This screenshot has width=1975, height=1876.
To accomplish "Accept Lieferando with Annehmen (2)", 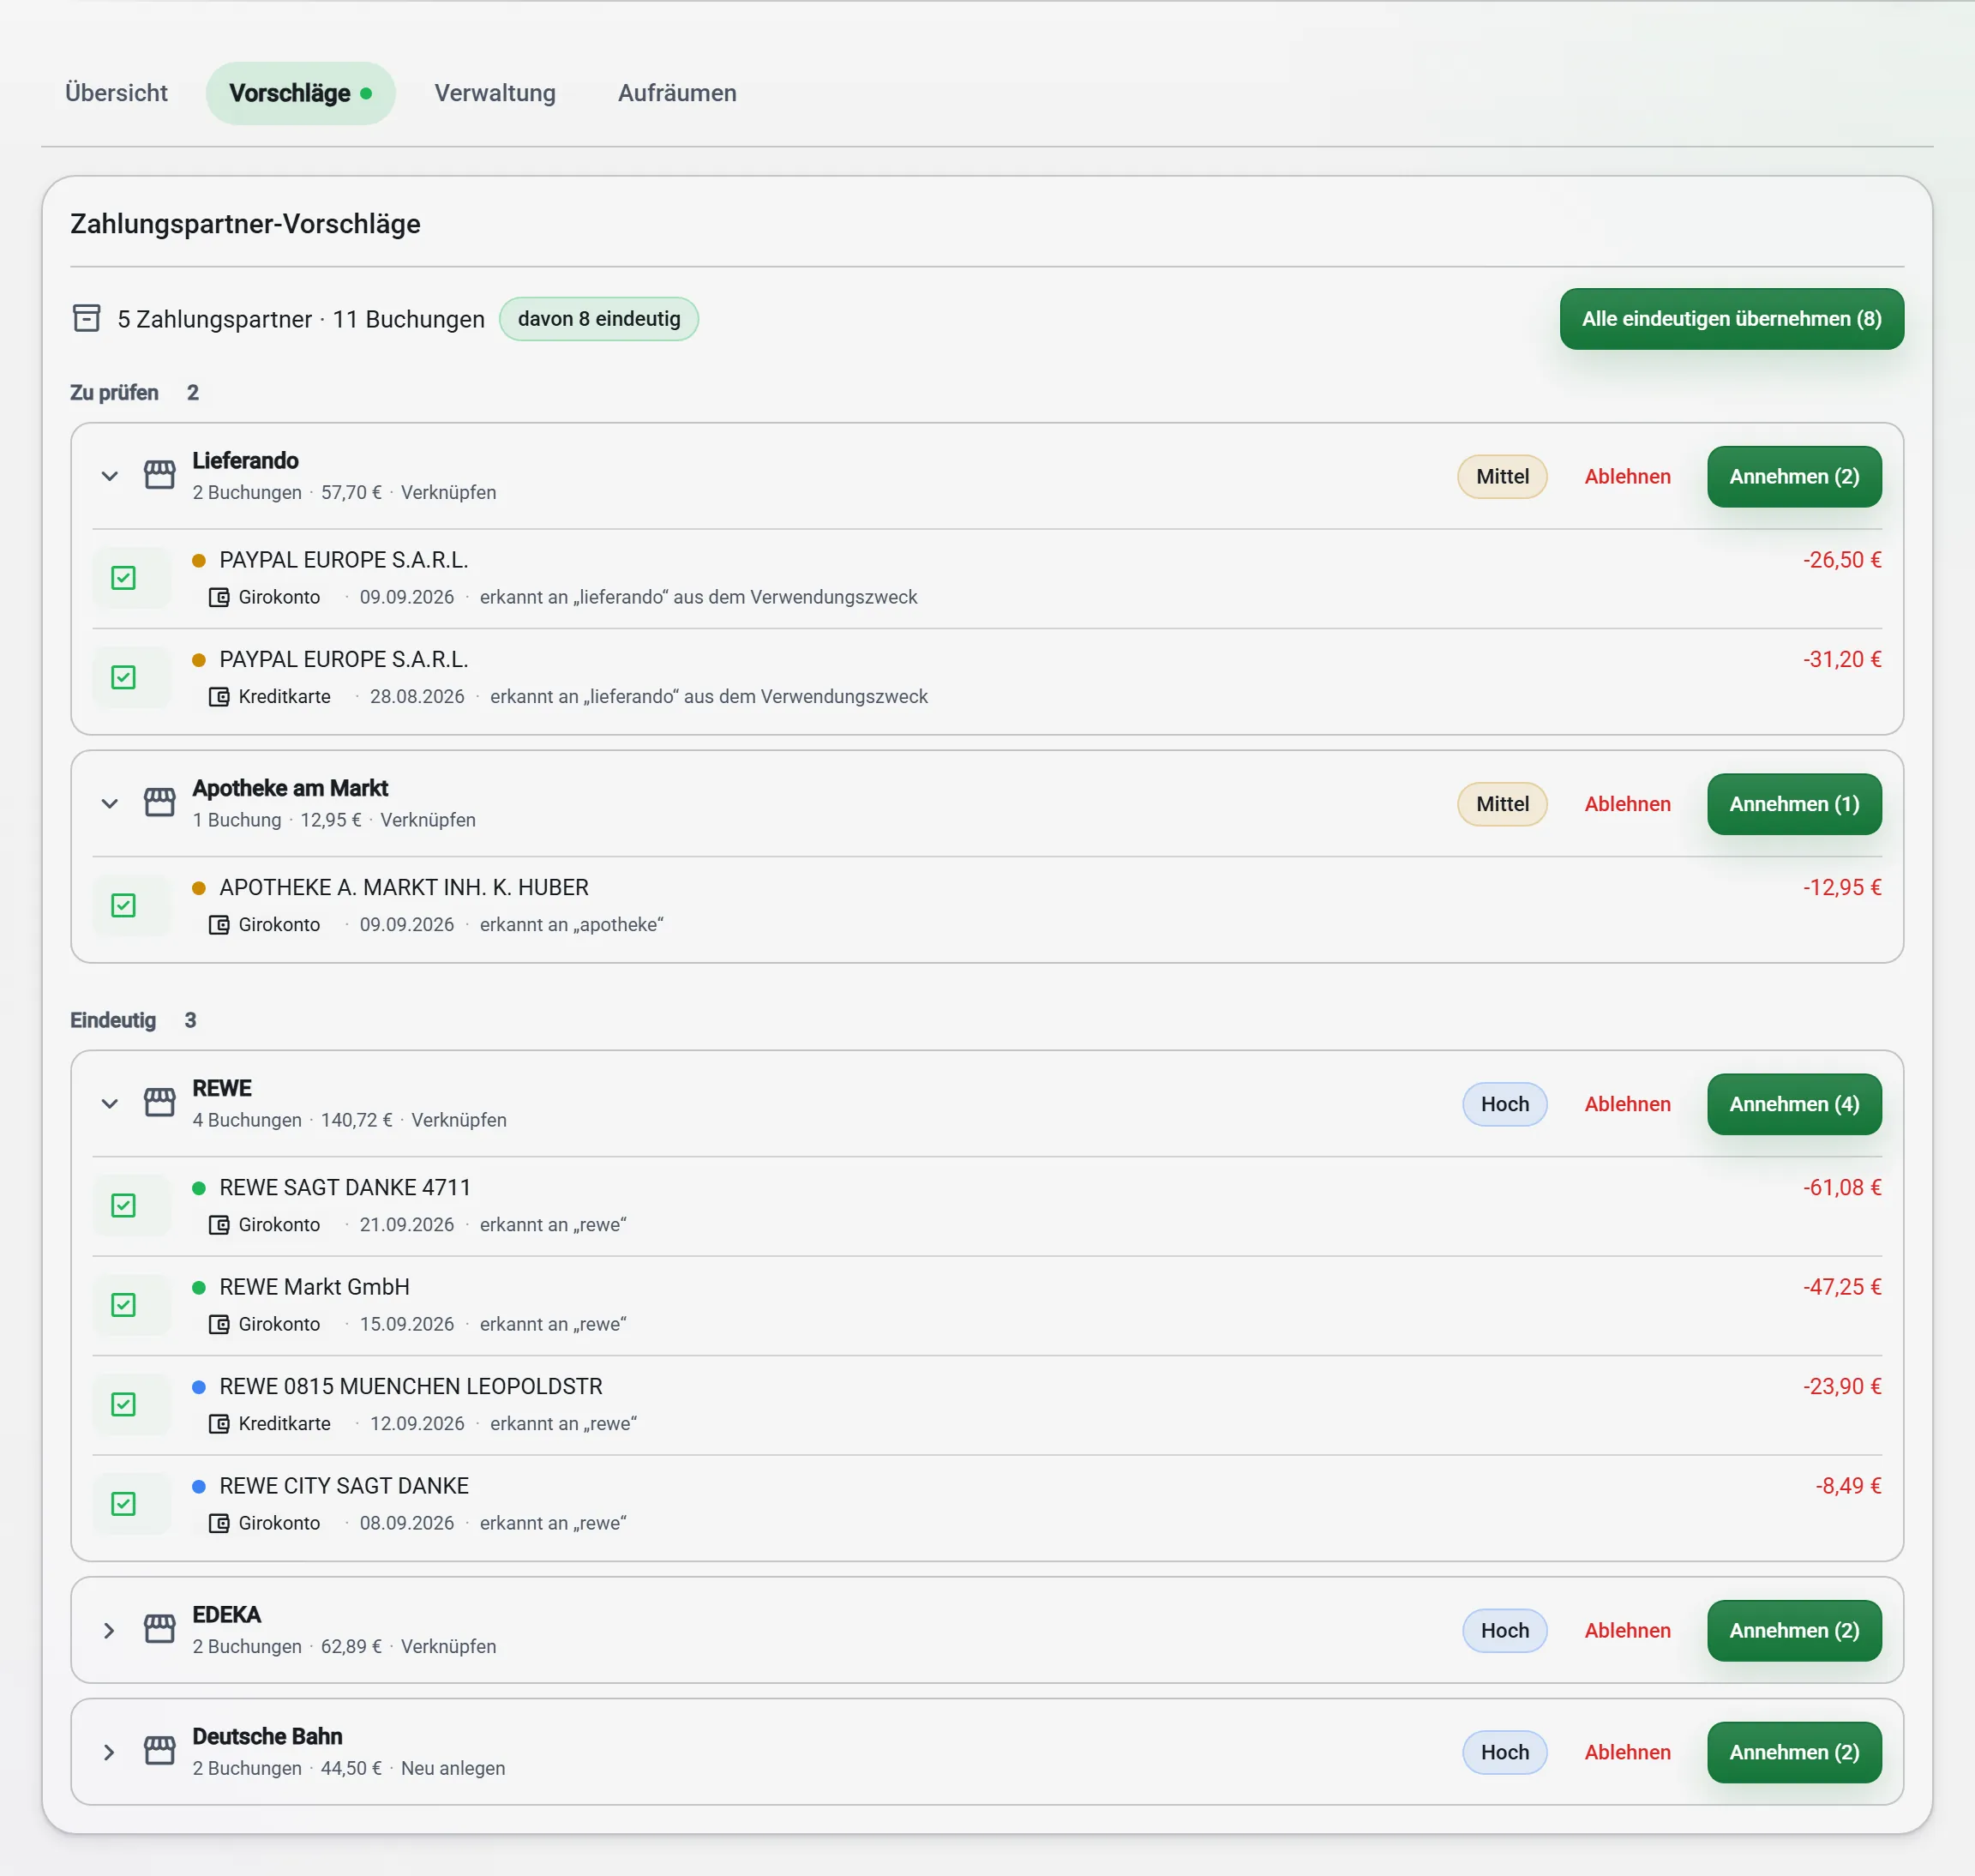I will click(x=1794, y=476).
